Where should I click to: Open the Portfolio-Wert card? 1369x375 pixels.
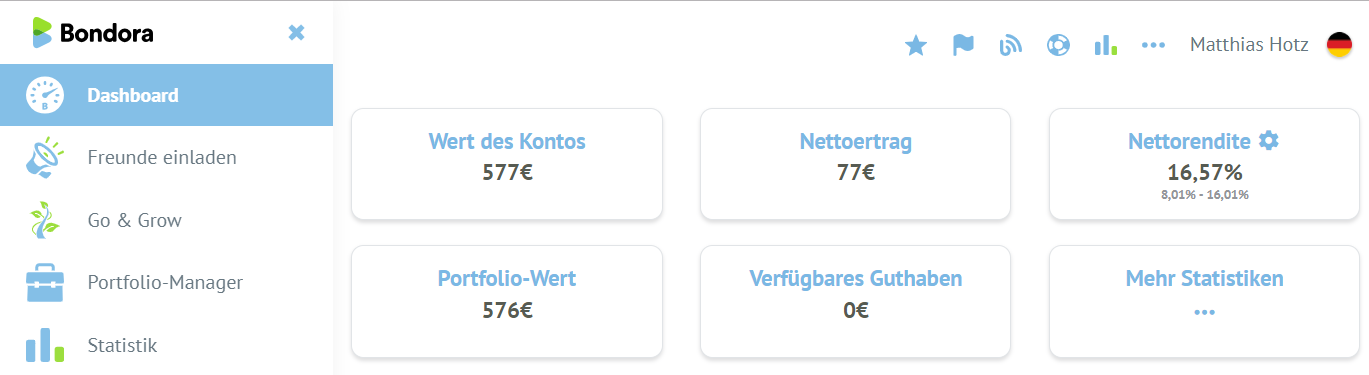pos(507,301)
